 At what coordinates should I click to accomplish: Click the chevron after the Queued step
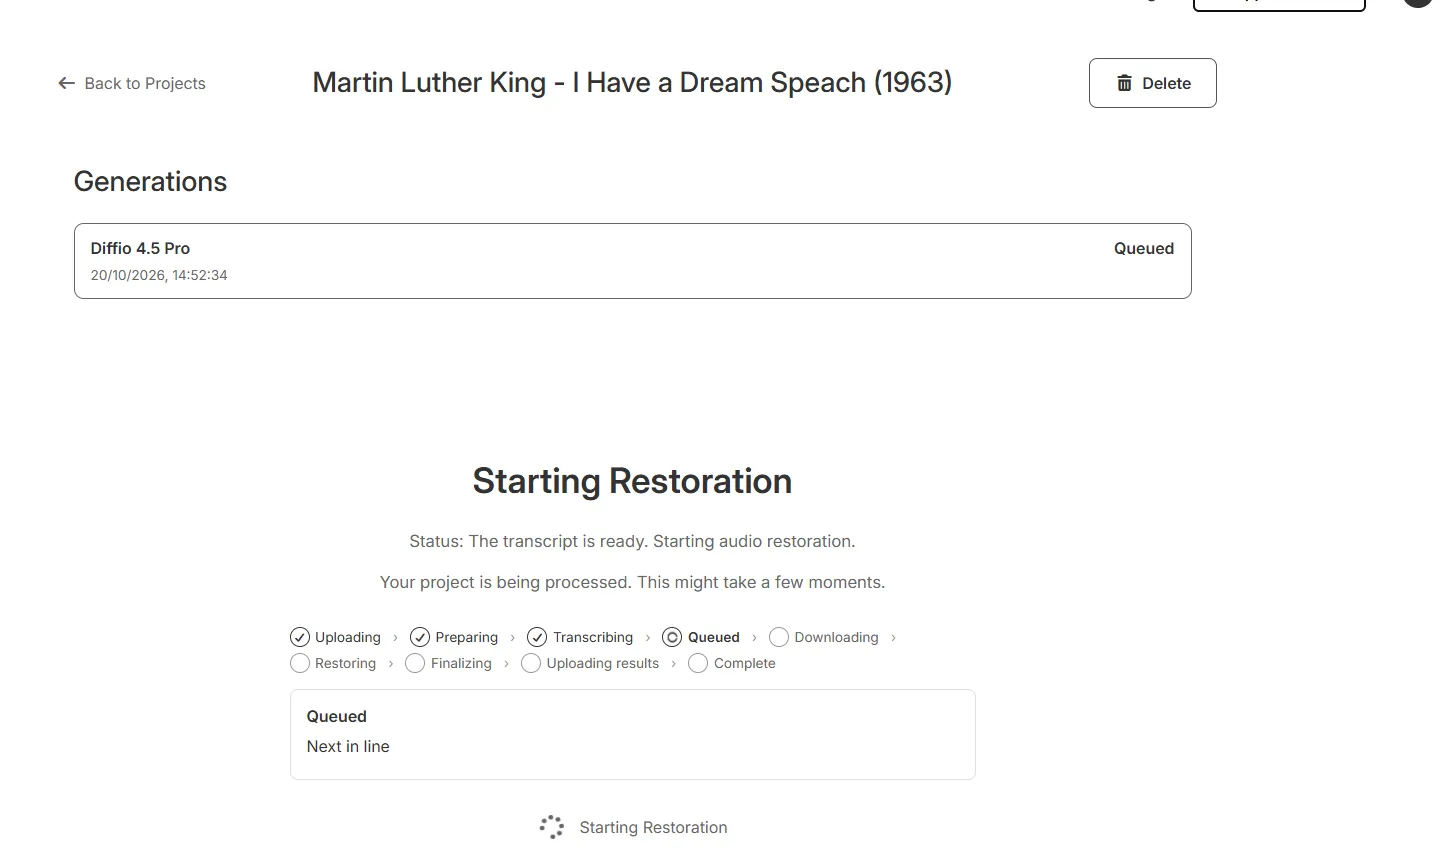pos(755,637)
